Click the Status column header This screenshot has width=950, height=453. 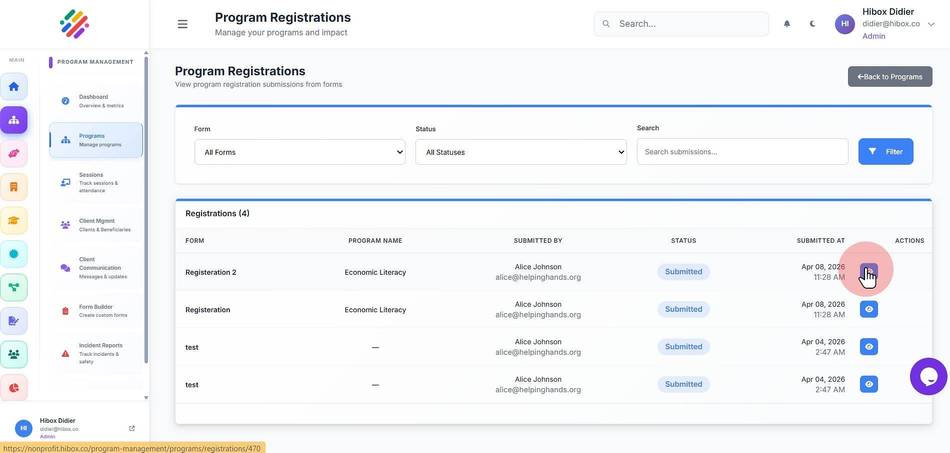[683, 240]
